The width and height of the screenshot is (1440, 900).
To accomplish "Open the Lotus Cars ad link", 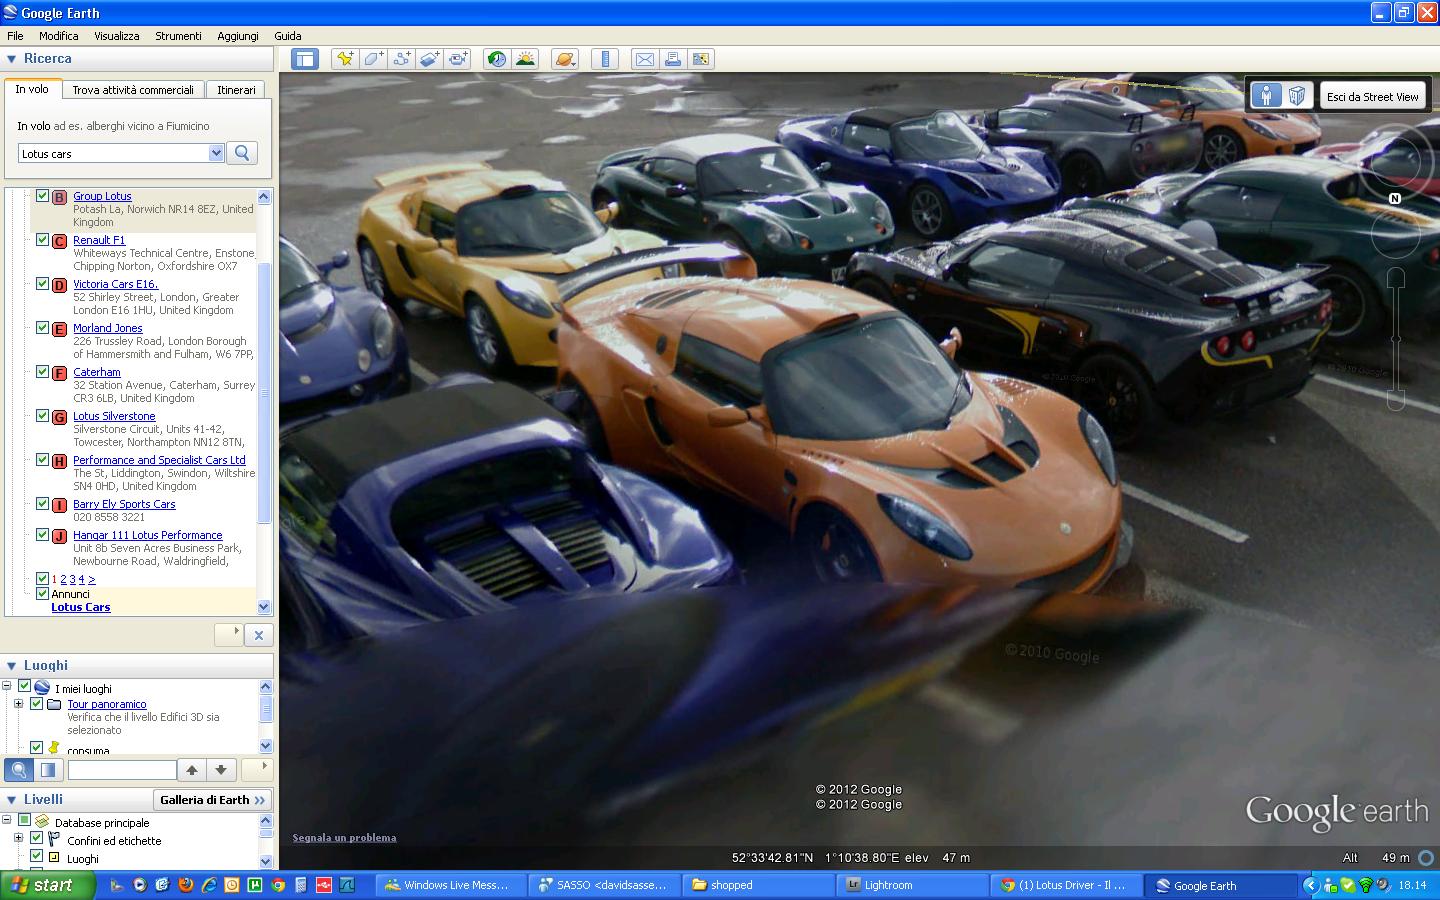I will click(81, 607).
